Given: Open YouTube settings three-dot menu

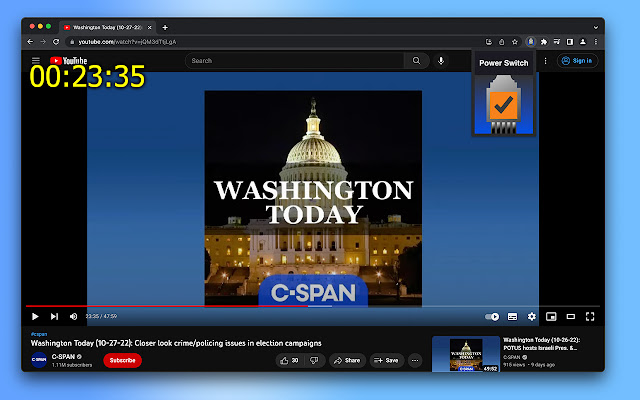Looking at the screenshot, I should (x=545, y=61).
